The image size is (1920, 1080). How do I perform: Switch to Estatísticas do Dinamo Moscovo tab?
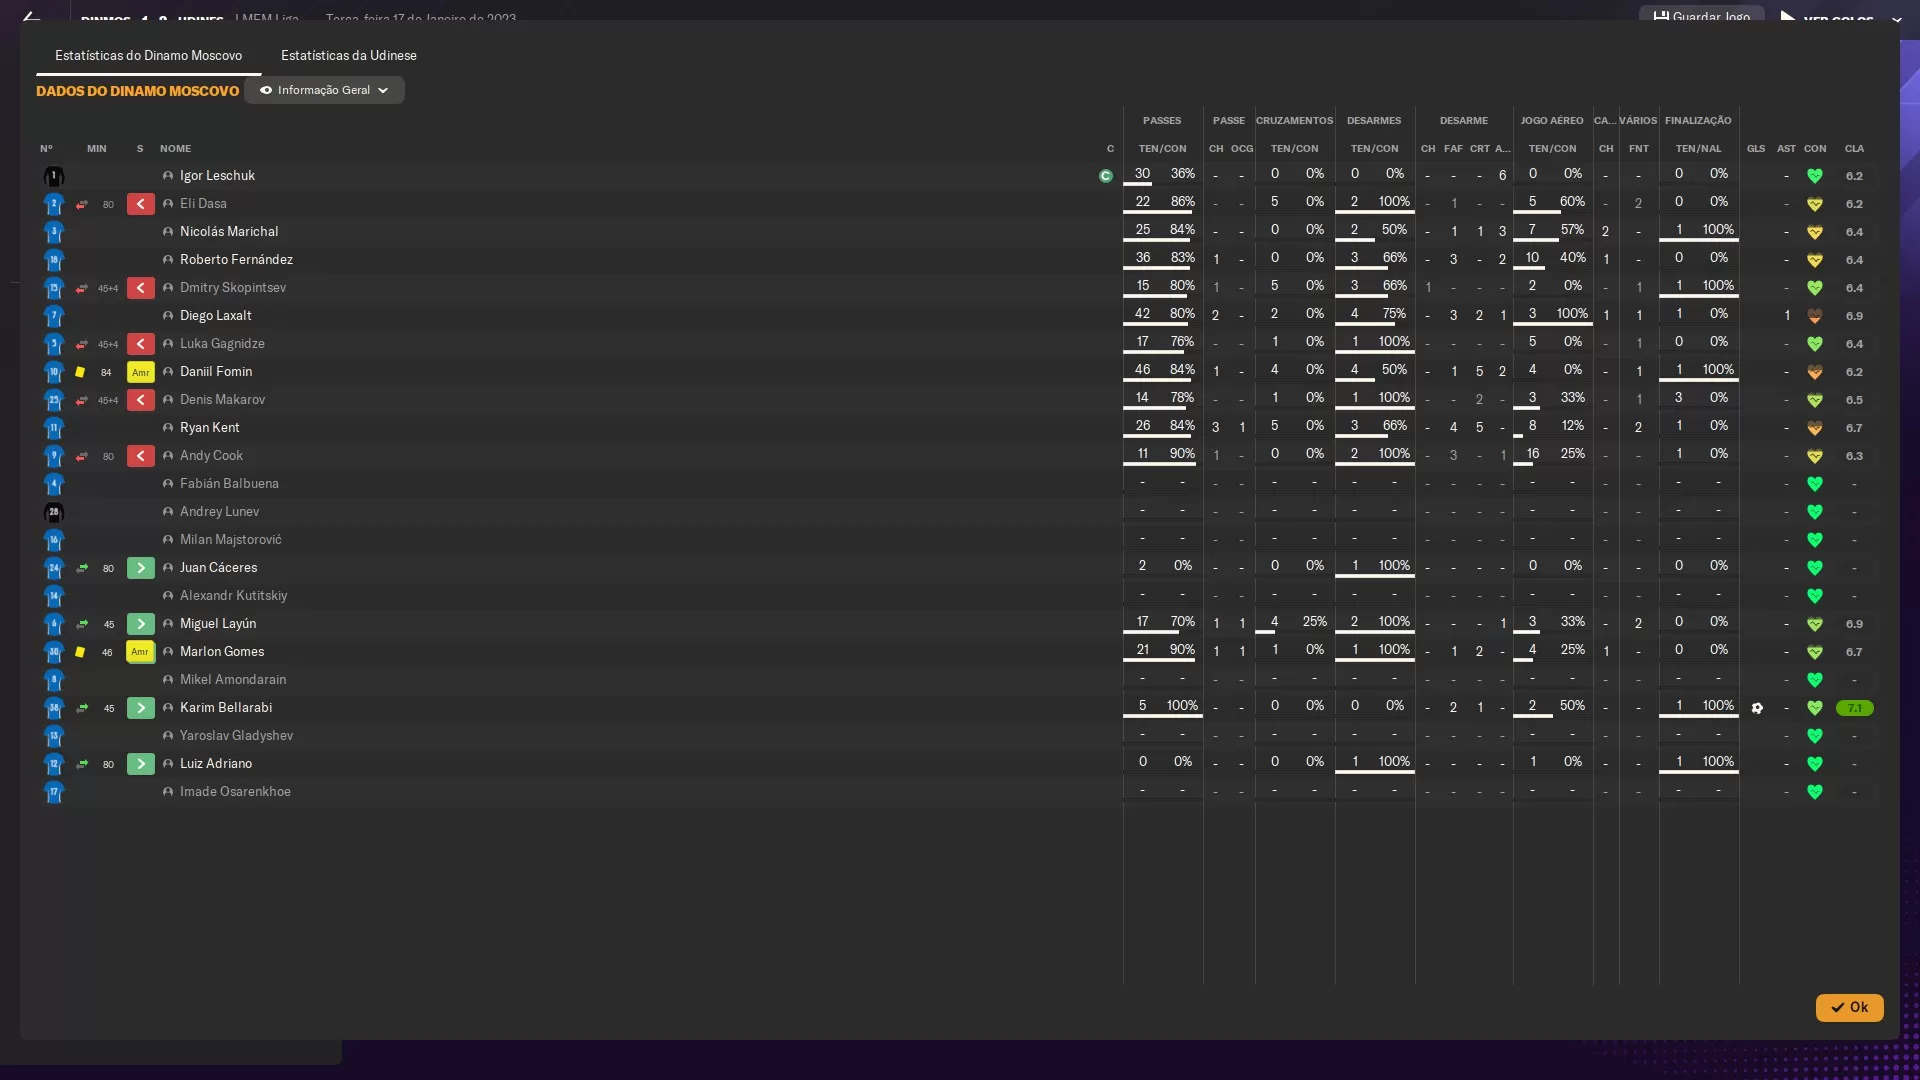(148, 56)
